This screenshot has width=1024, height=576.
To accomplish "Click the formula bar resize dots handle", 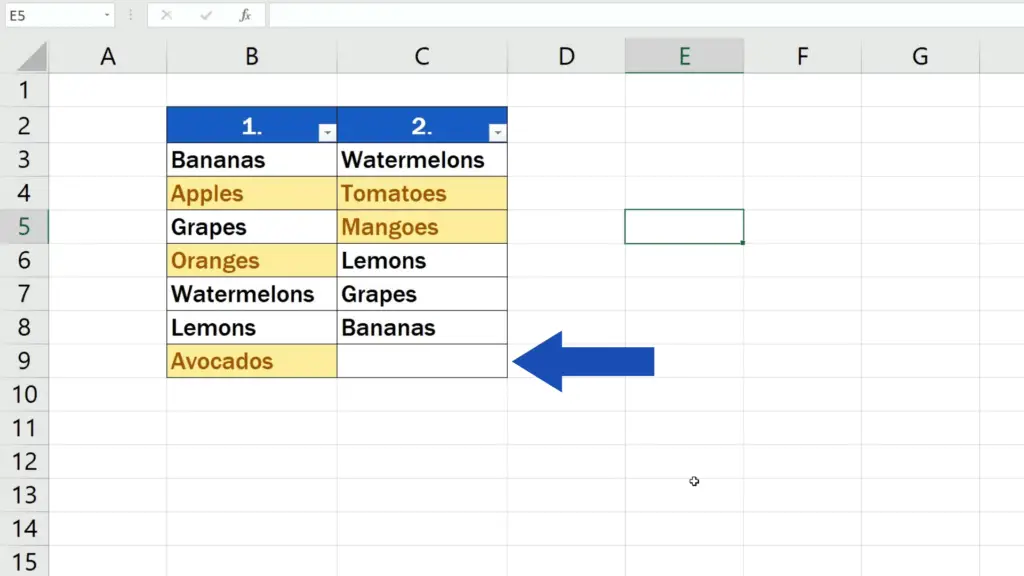I will coord(130,15).
